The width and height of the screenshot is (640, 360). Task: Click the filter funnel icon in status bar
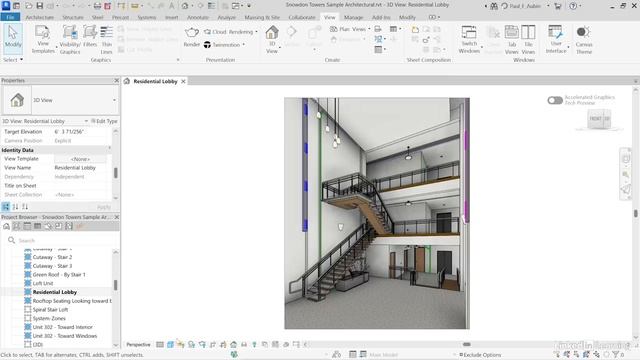pos(616,354)
